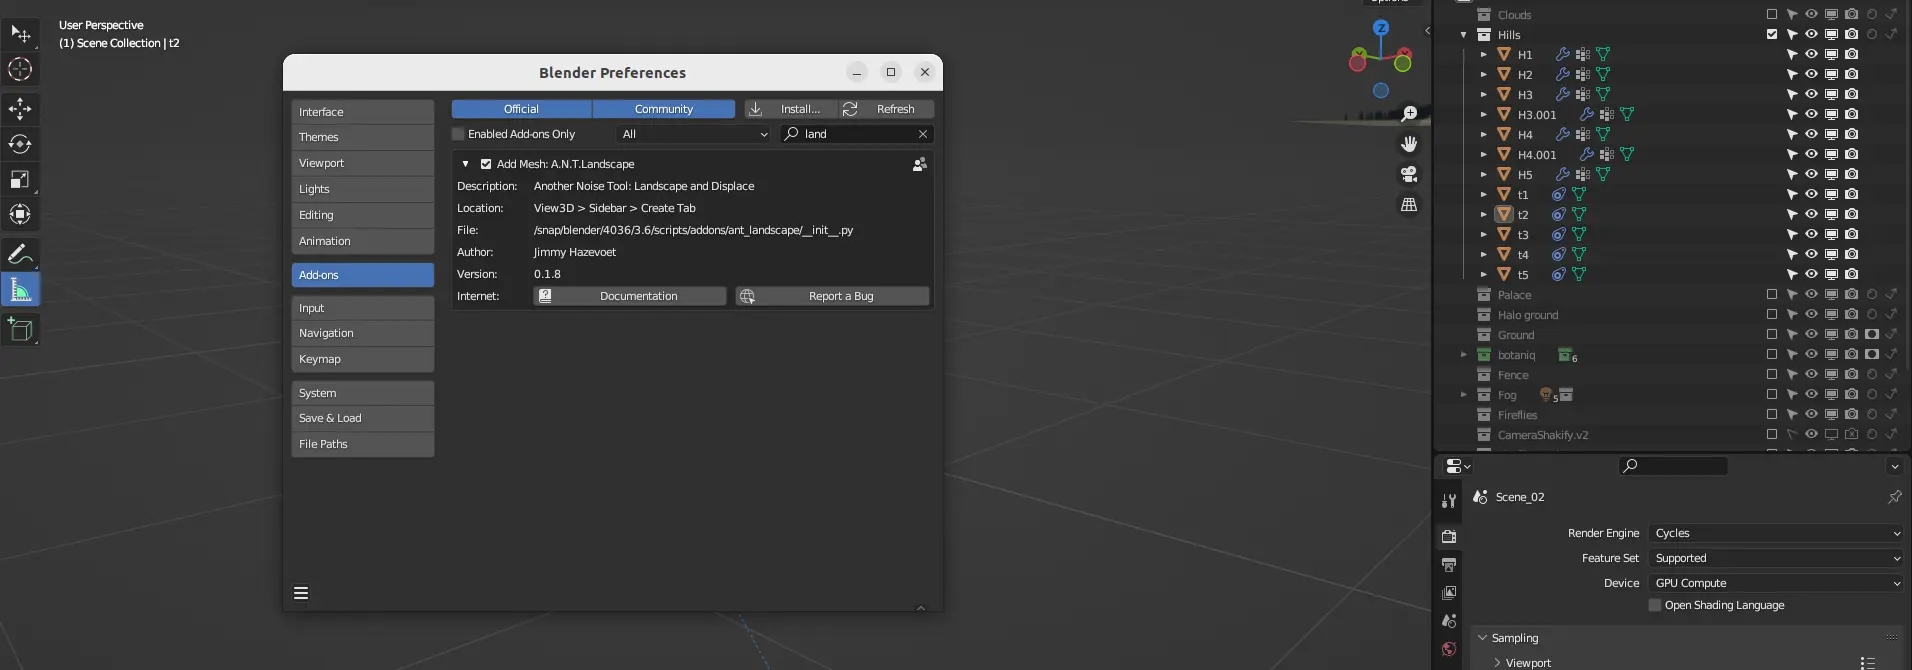Enable the Clouds collection checkbox

click(1772, 14)
